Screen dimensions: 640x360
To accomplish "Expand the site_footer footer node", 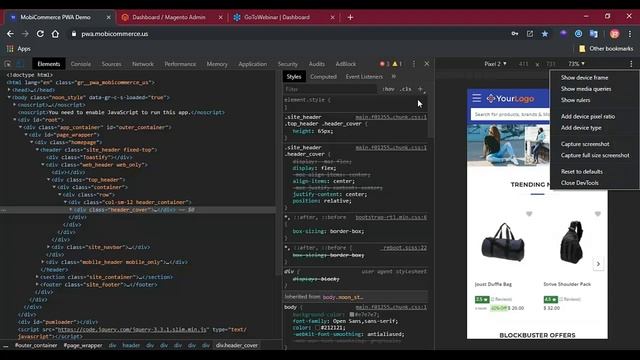I will [37, 284].
